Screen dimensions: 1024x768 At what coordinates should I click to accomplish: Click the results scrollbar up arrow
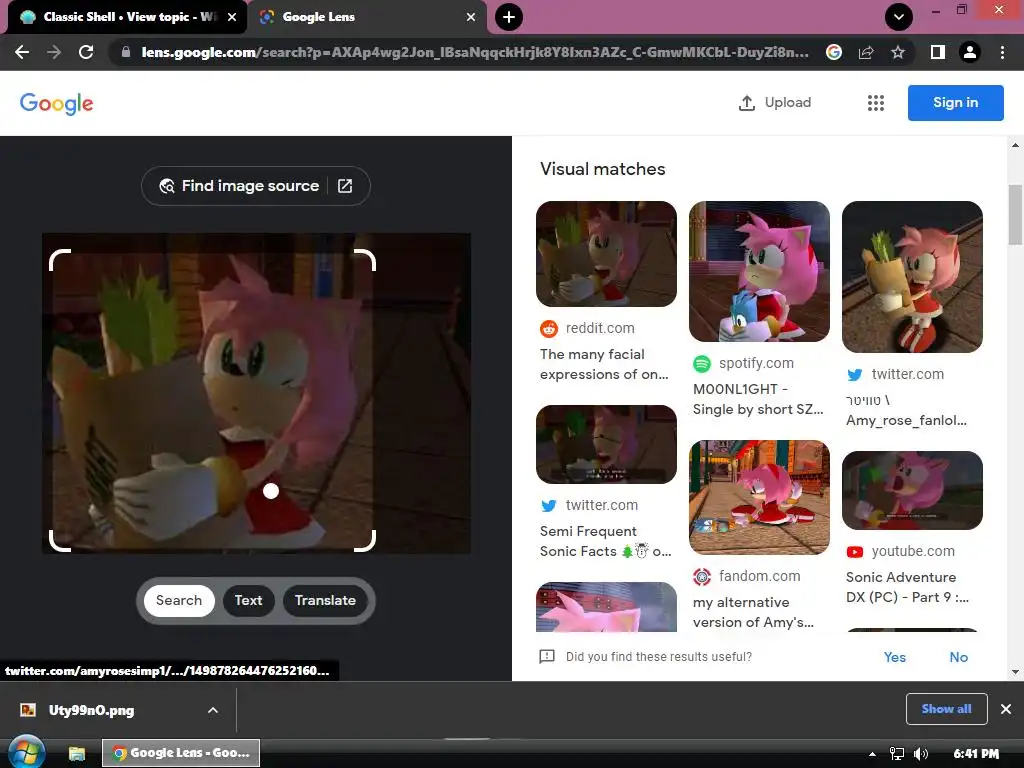(1015, 145)
